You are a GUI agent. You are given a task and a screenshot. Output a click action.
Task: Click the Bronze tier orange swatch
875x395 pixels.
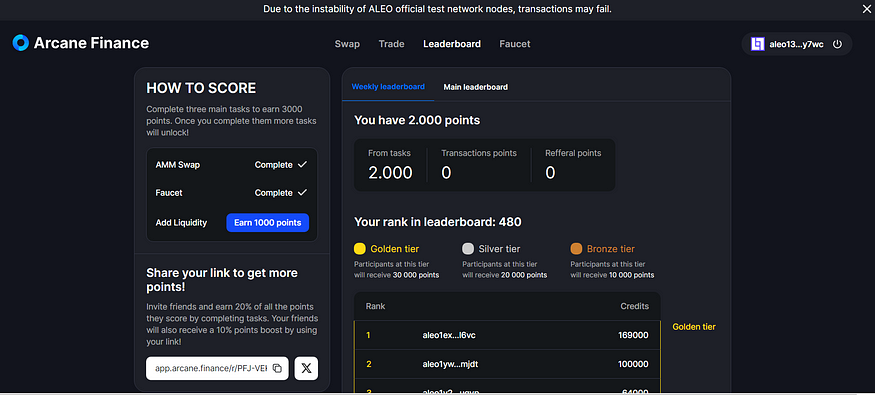point(576,249)
